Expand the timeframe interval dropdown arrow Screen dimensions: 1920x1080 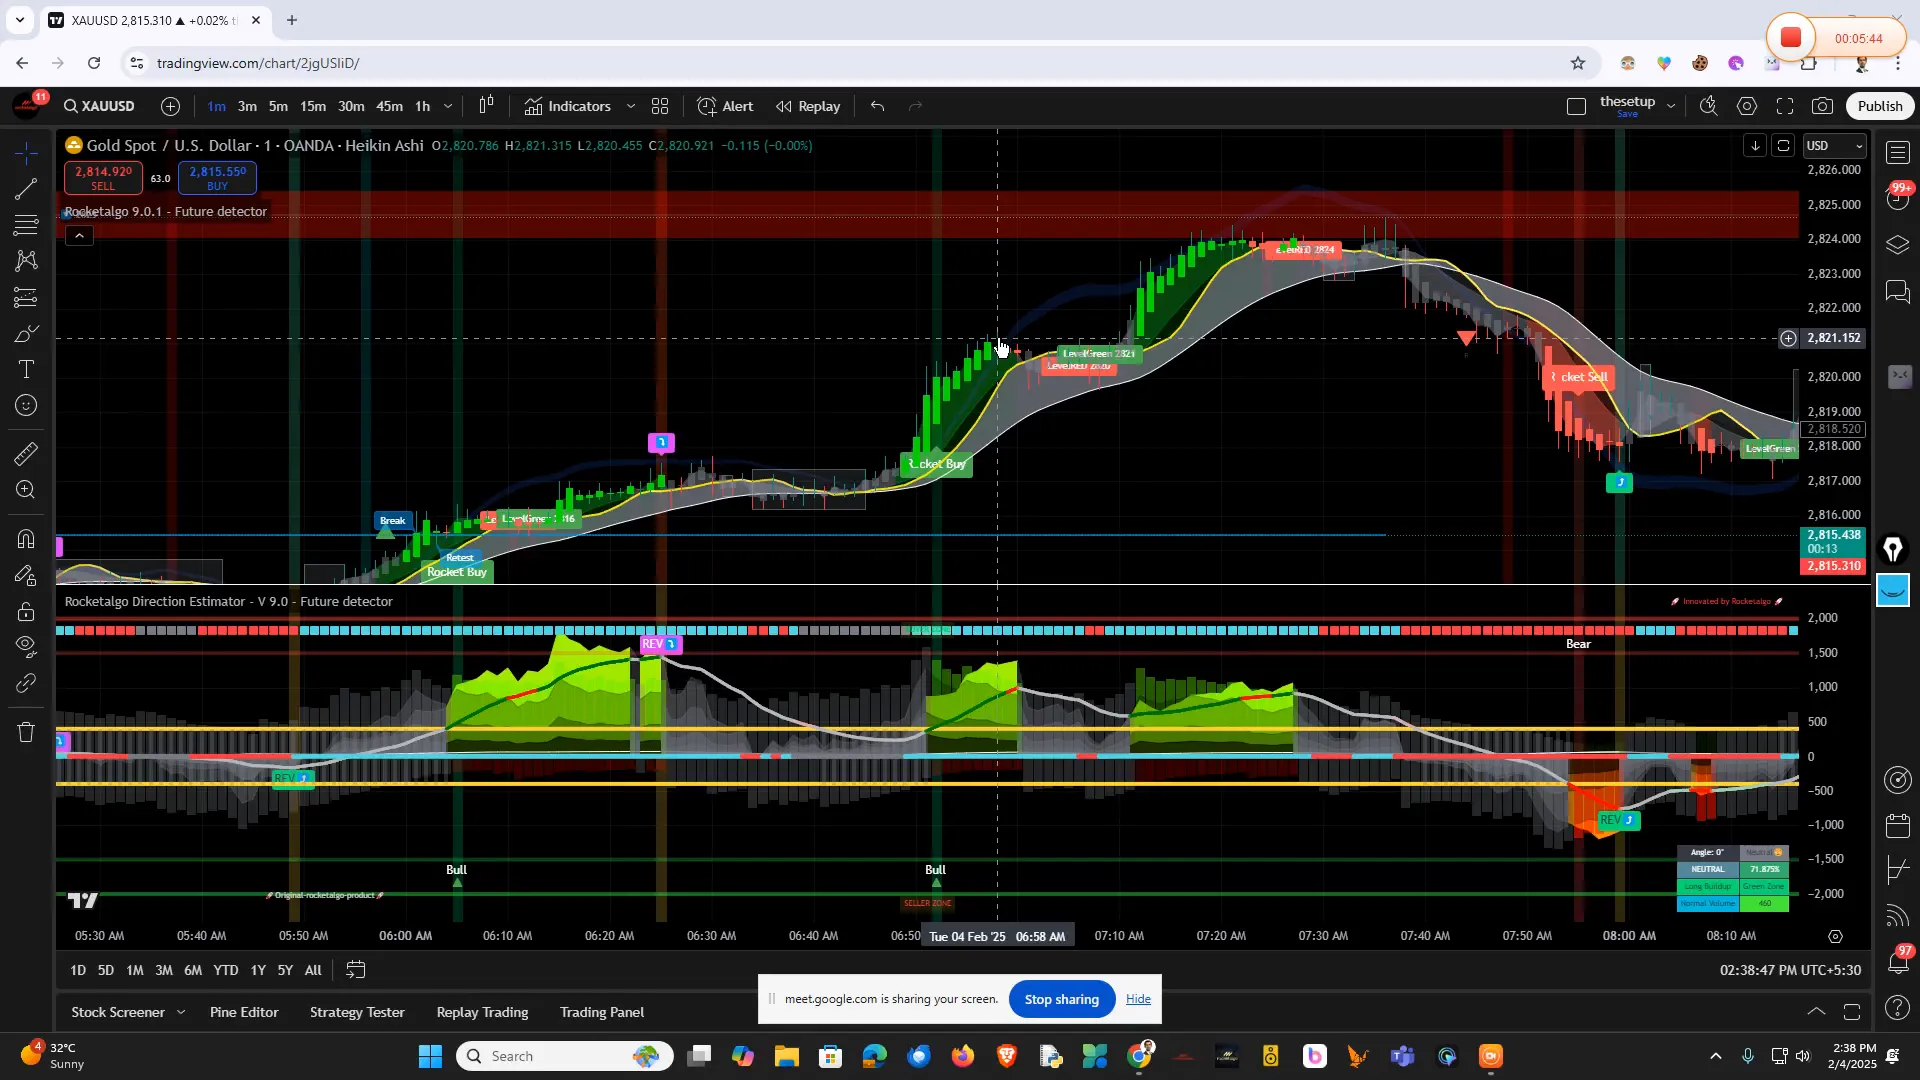point(448,106)
